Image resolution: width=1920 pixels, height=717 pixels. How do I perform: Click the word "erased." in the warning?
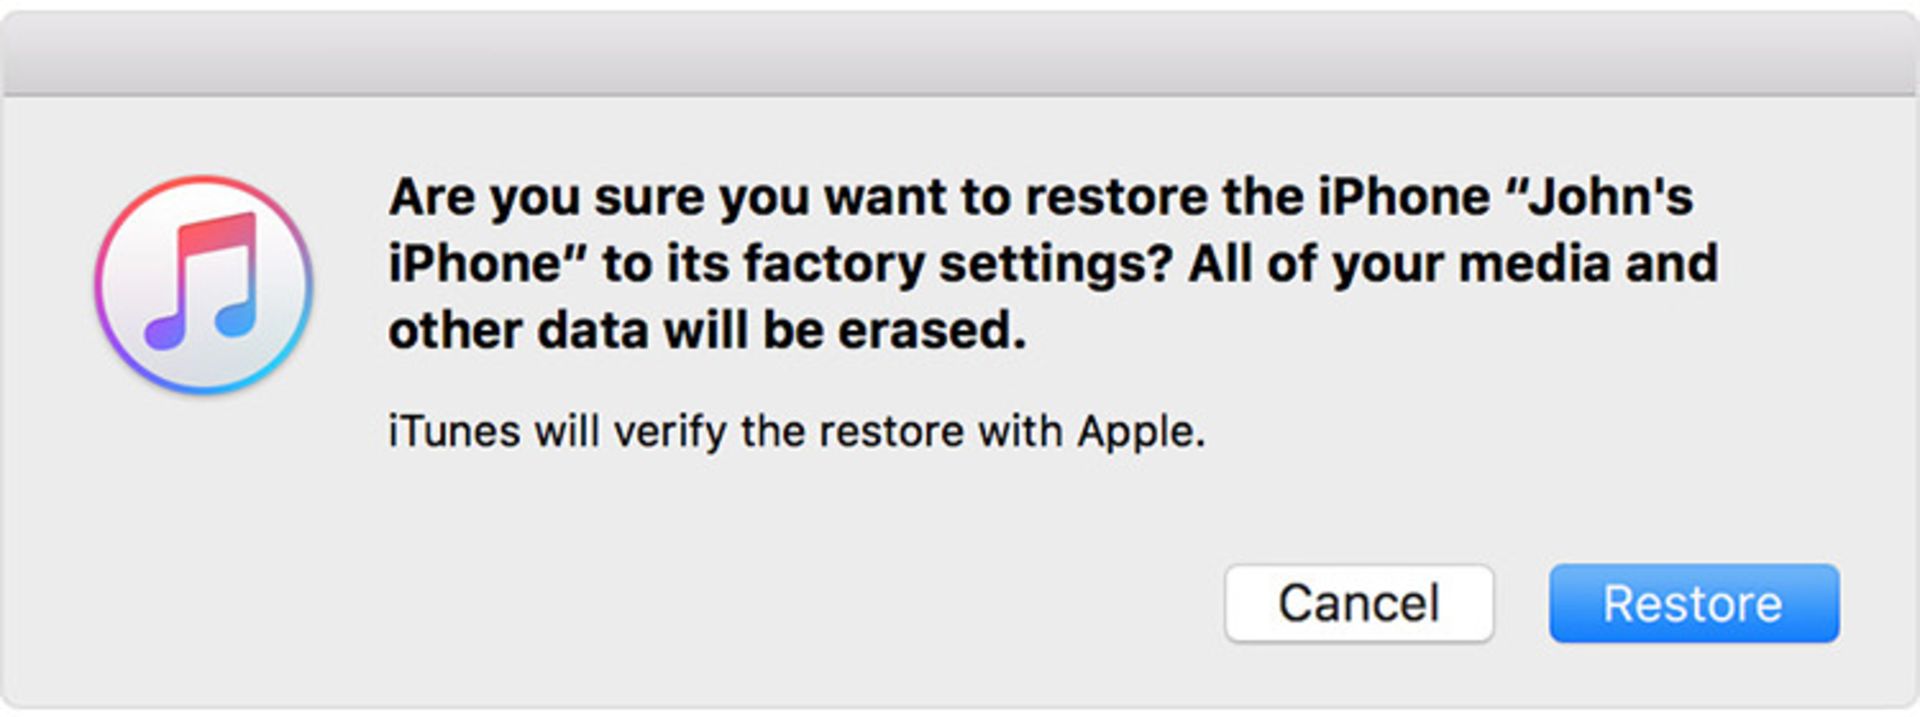click(932, 331)
